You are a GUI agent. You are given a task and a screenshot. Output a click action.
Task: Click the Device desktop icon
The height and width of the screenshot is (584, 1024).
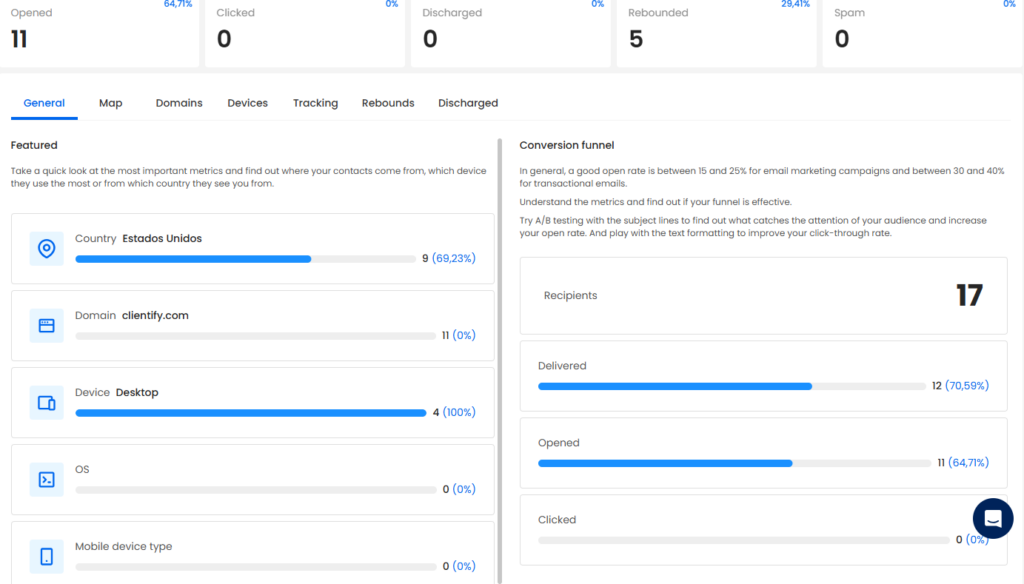(46, 403)
